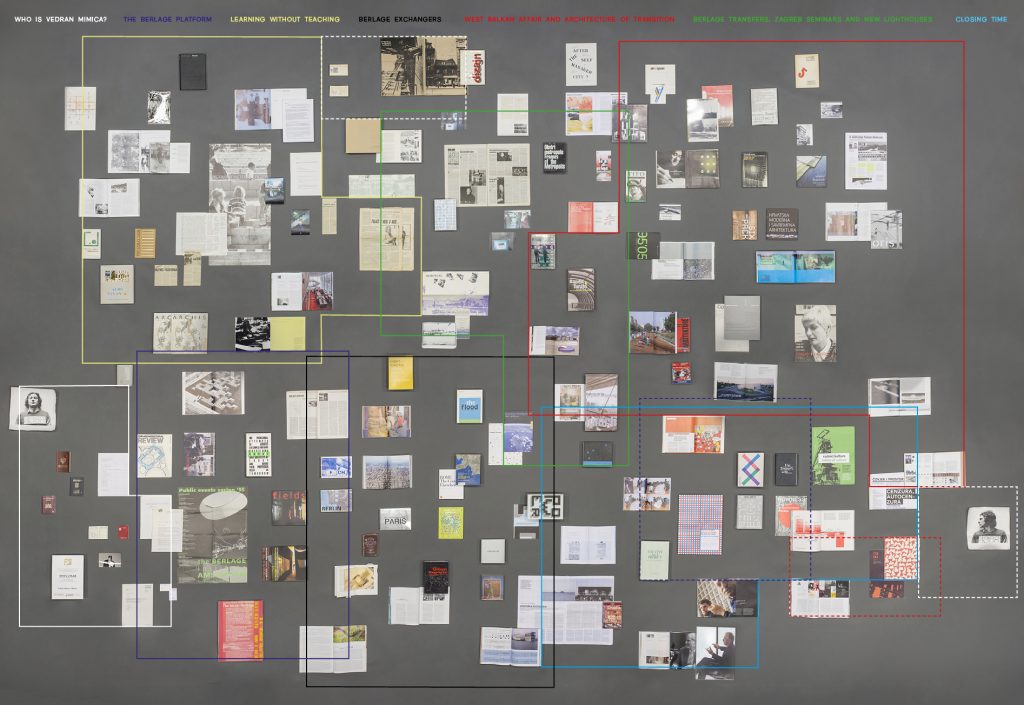Open the 'After the Self Managed City' poster
Image resolution: width=1024 pixels, height=705 pixels.
pyautogui.click(x=581, y=65)
